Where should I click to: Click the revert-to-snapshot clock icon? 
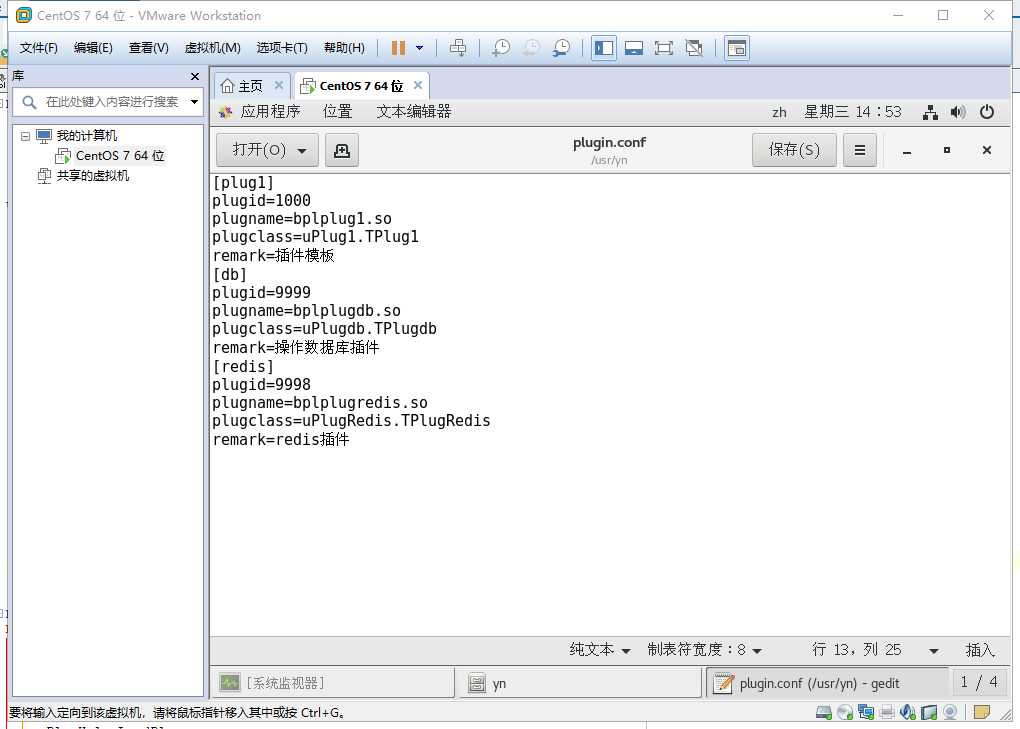click(x=531, y=47)
